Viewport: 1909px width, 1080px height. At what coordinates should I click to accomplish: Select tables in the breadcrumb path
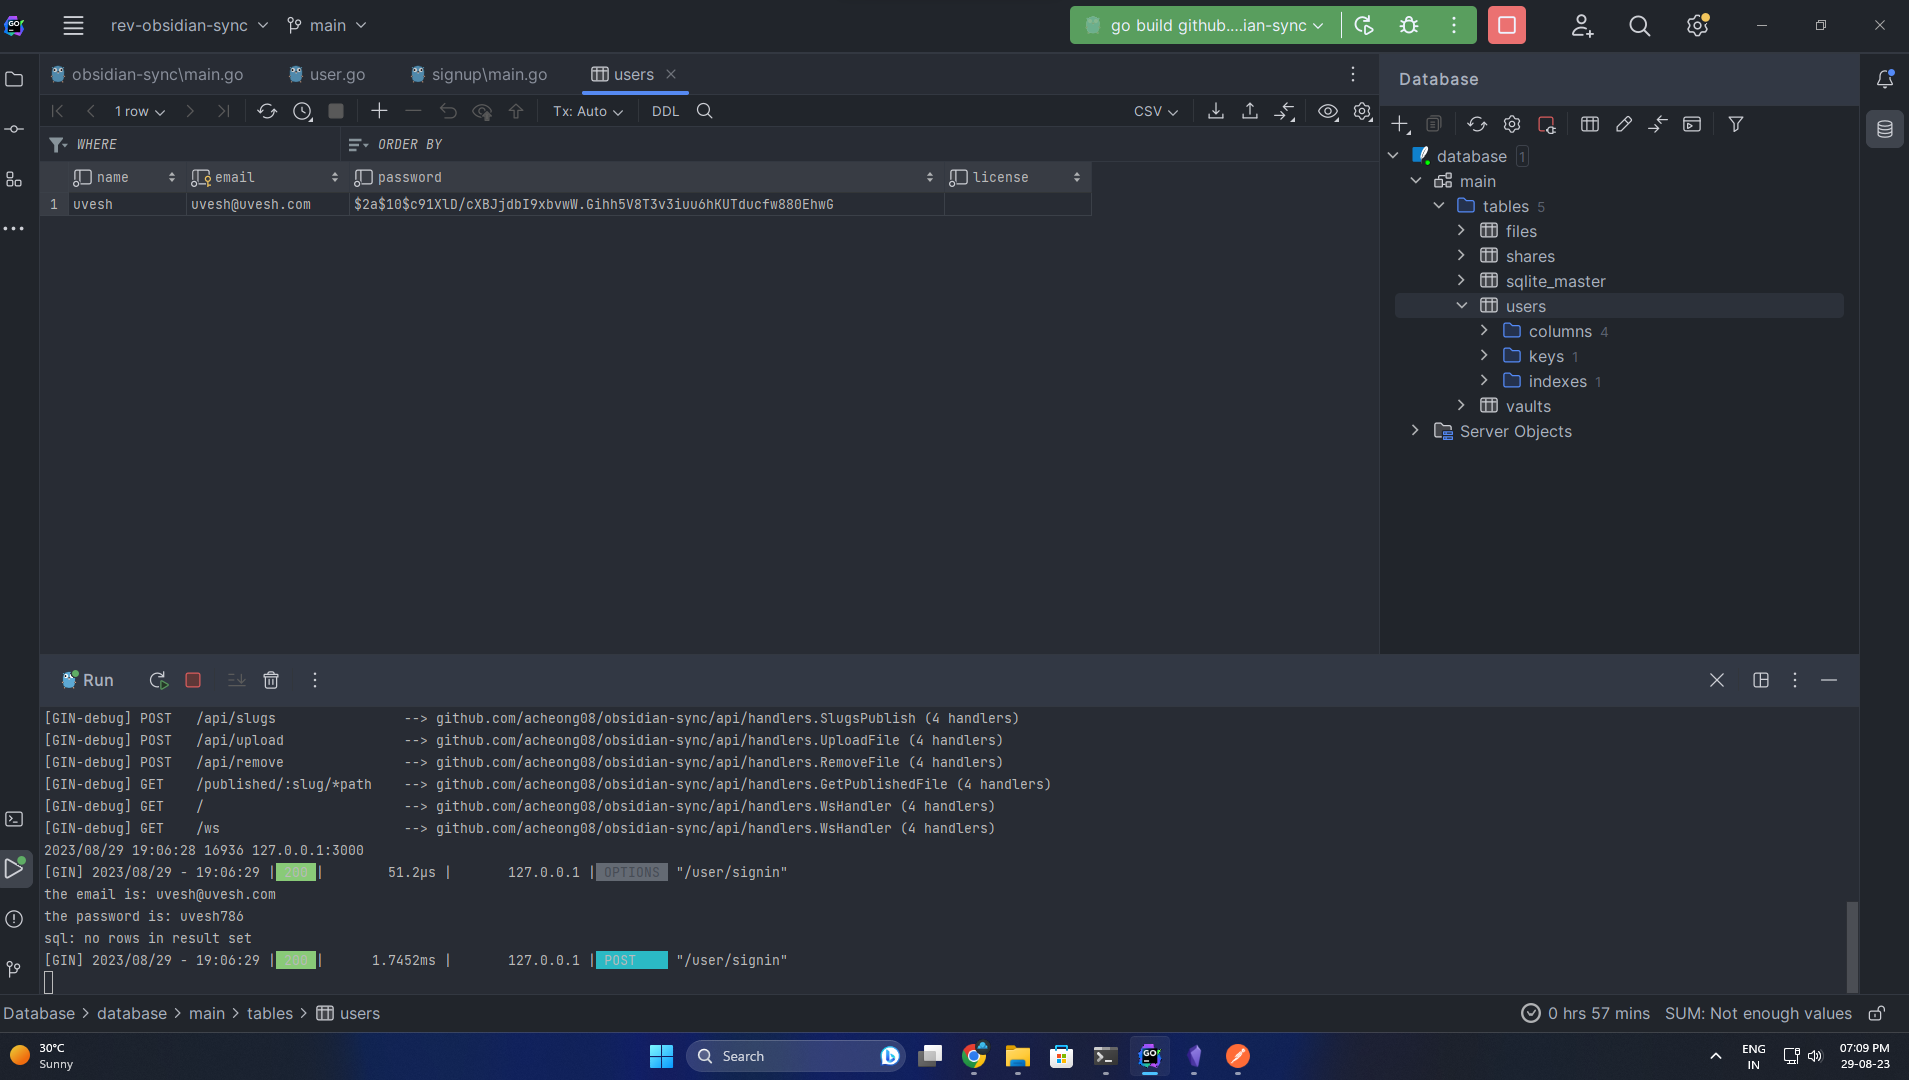coord(269,1013)
